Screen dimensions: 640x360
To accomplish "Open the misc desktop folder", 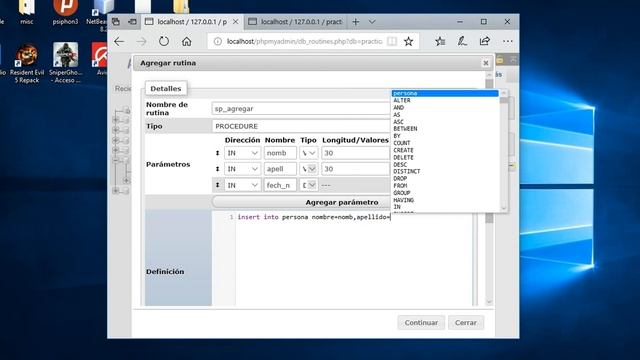I will click(27, 13).
